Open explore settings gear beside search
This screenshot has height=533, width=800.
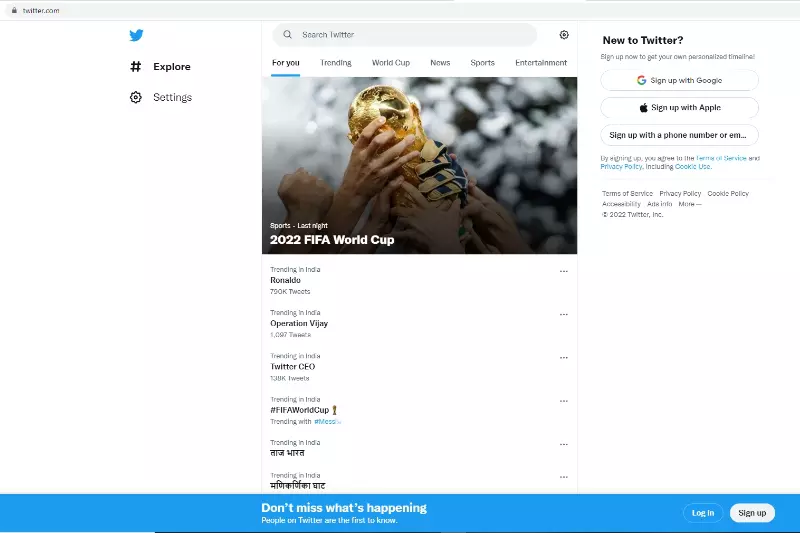click(x=564, y=35)
